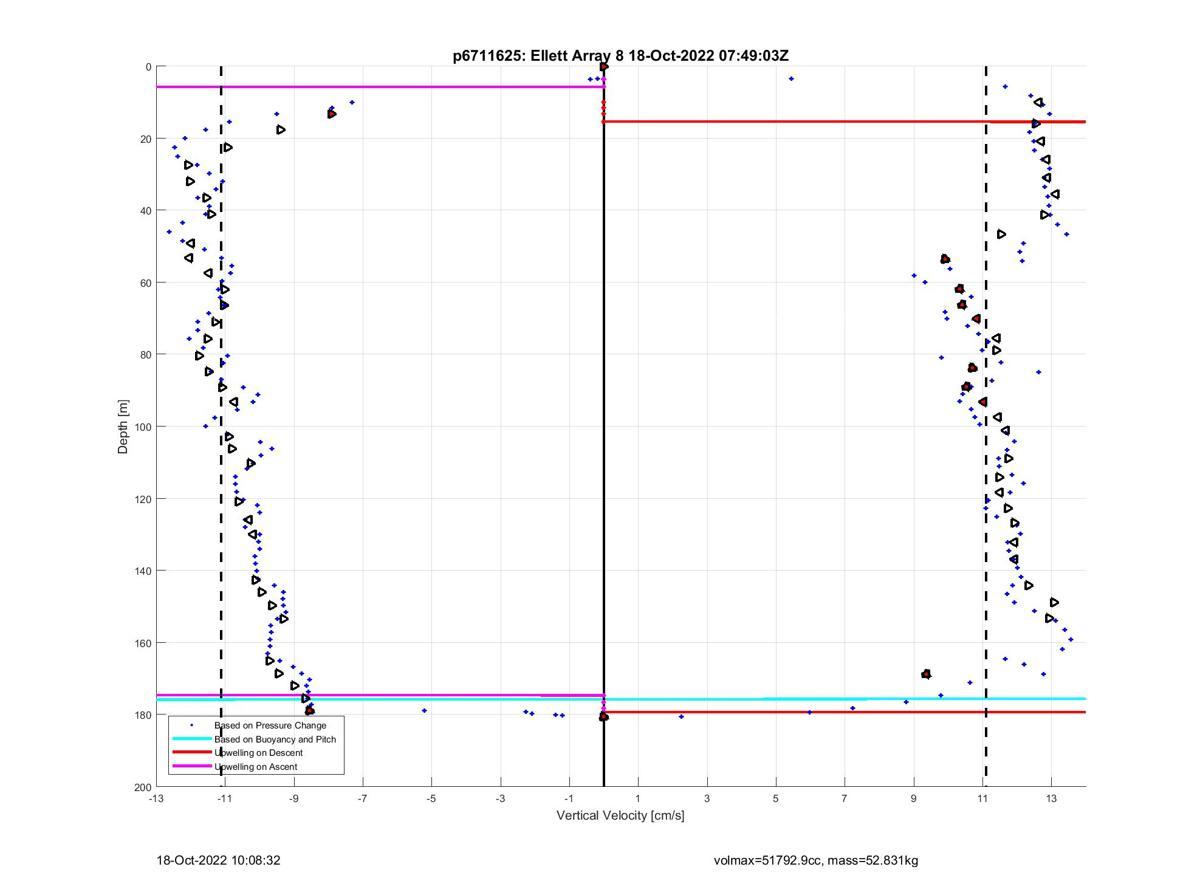Click depth axis tick label 140
1200x885 pixels.
coord(142,571)
